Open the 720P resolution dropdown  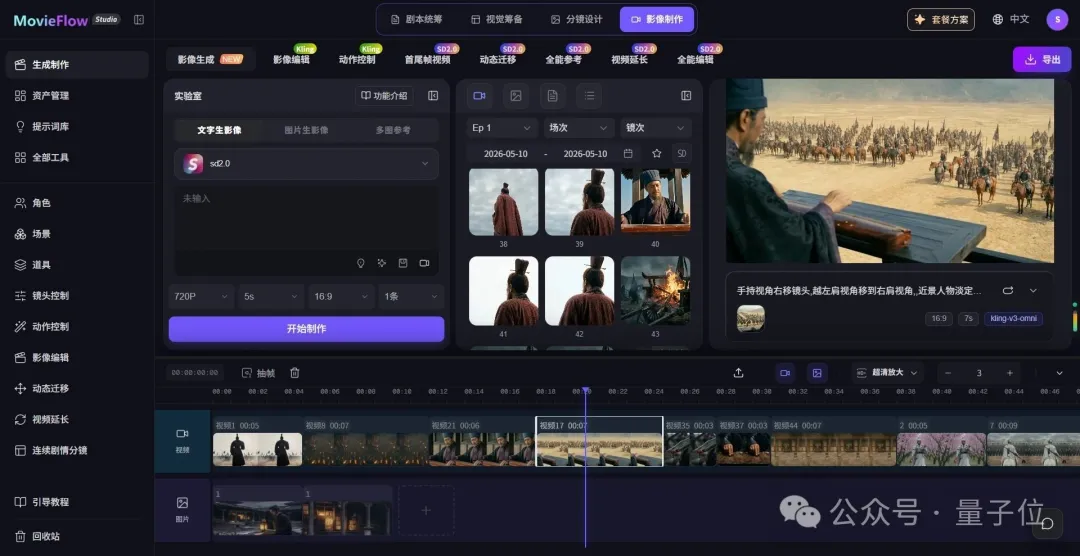point(201,296)
